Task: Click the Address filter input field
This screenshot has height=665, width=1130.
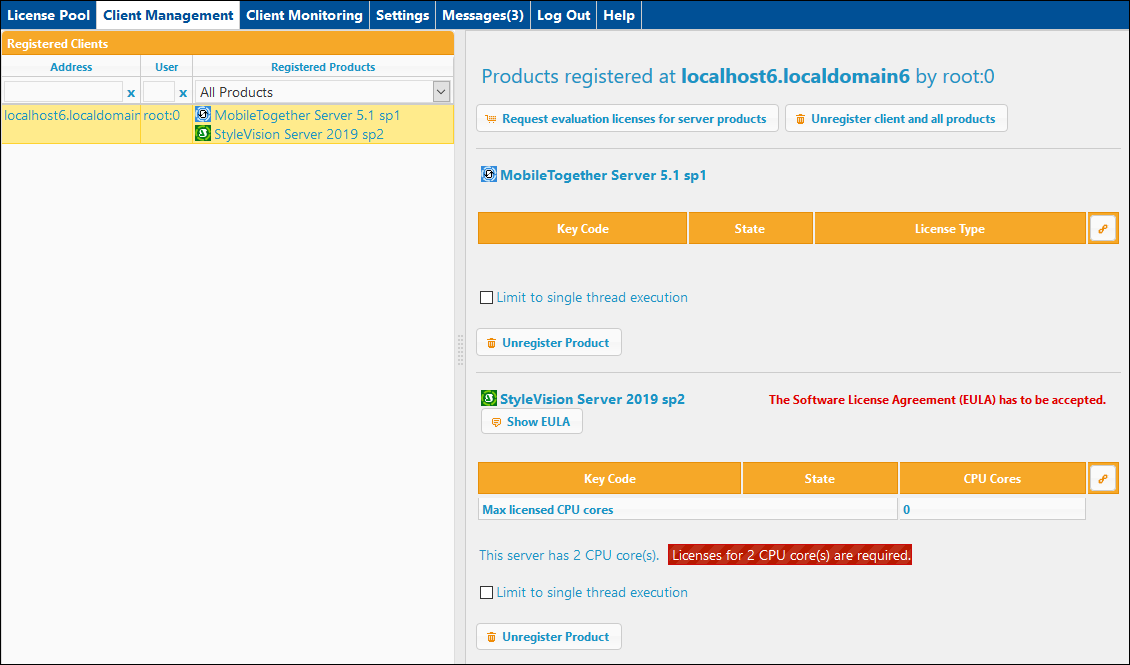Action: tap(63, 92)
